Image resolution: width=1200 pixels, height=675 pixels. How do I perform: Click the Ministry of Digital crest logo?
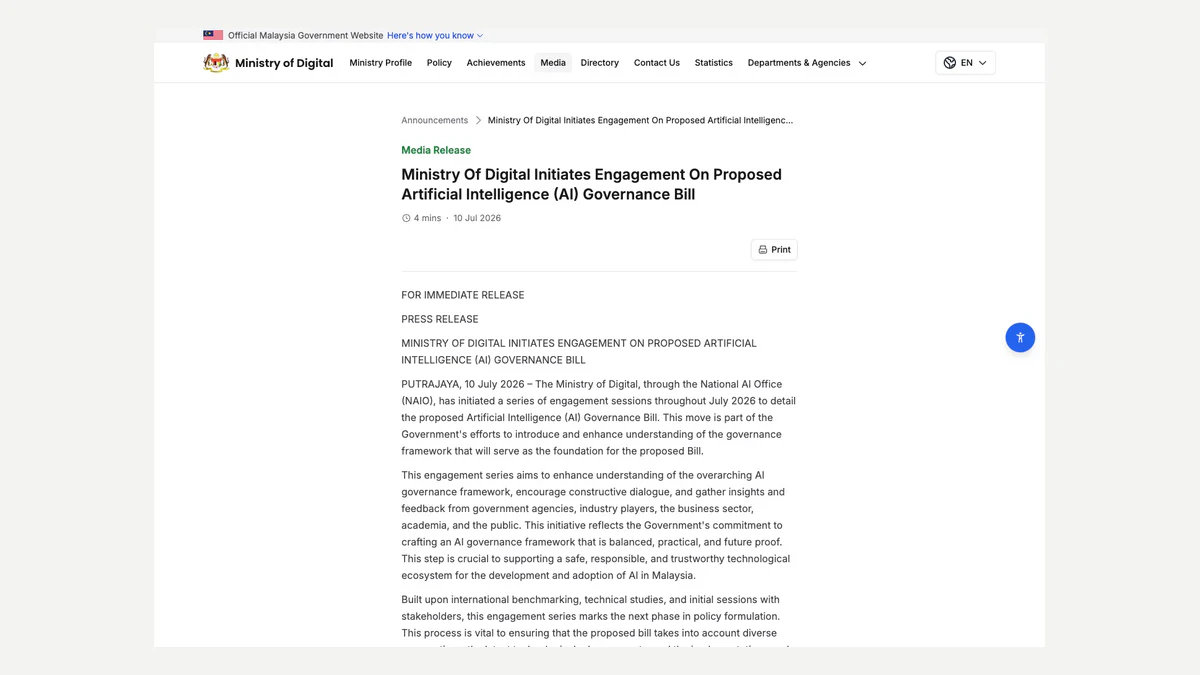[x=216, y=63]
